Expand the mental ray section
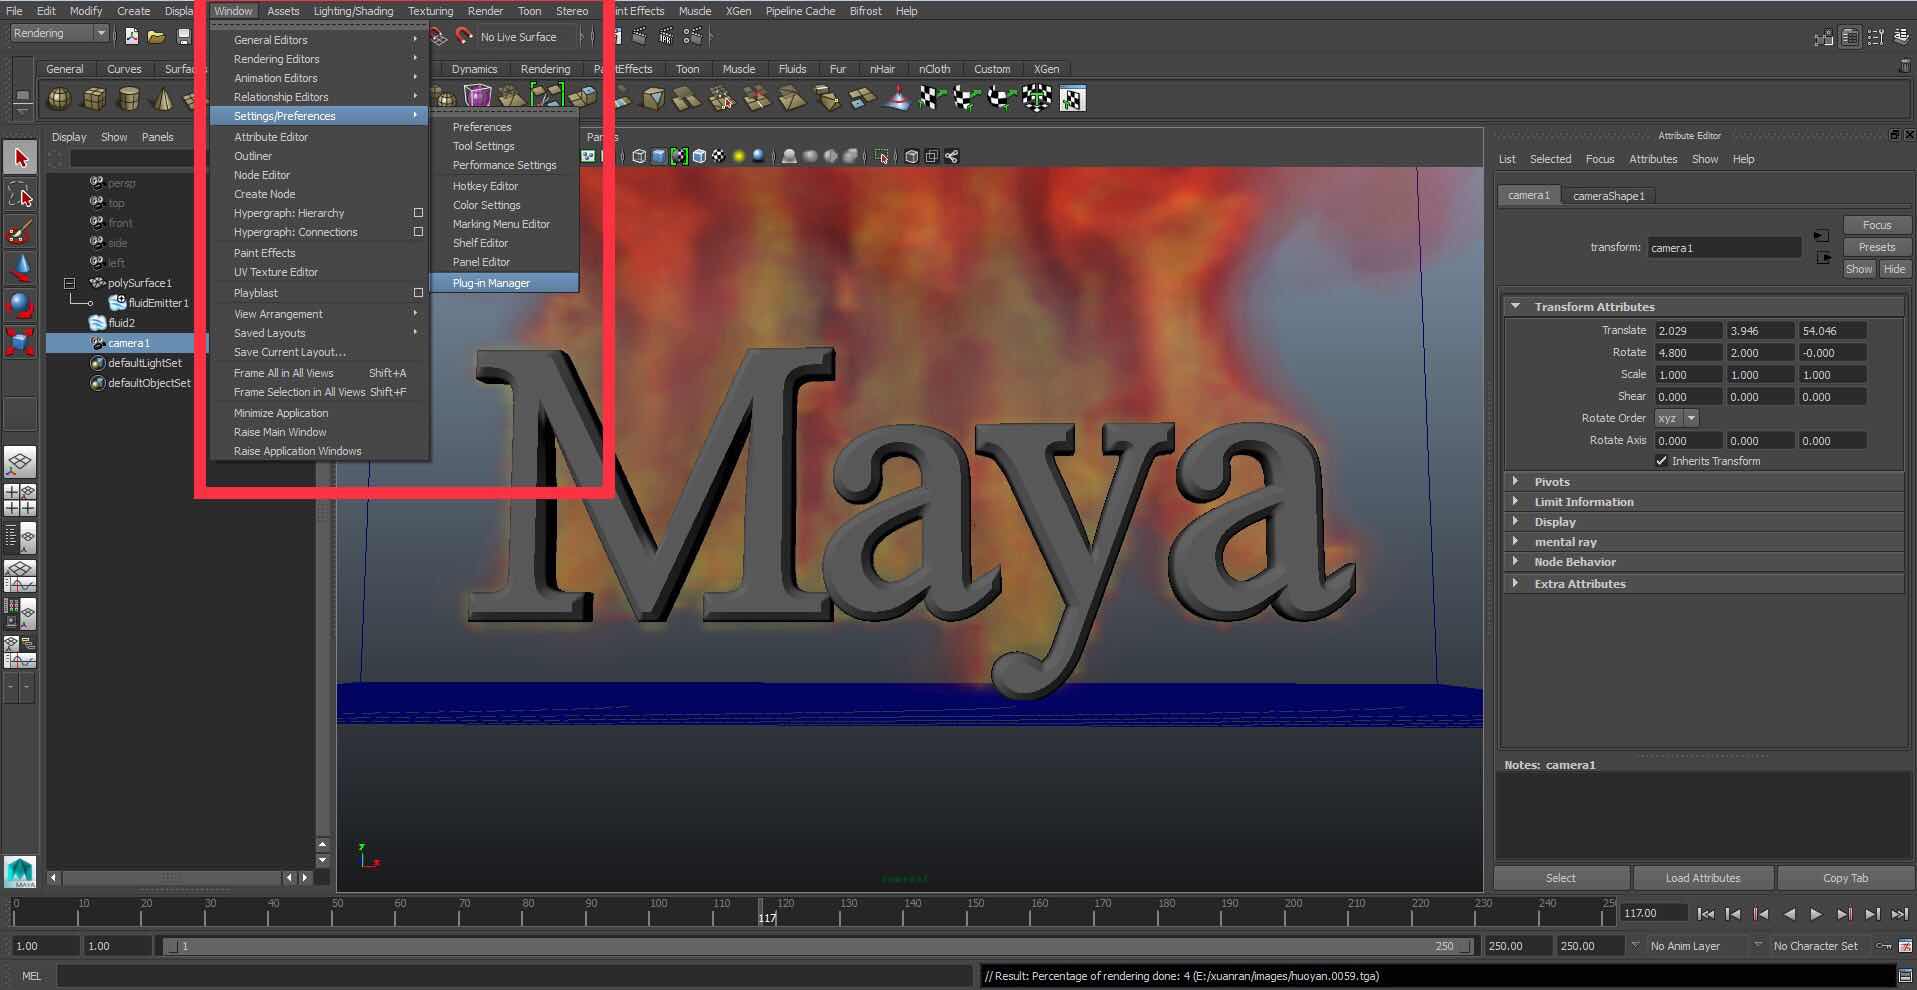 [x=1515, y=541]
